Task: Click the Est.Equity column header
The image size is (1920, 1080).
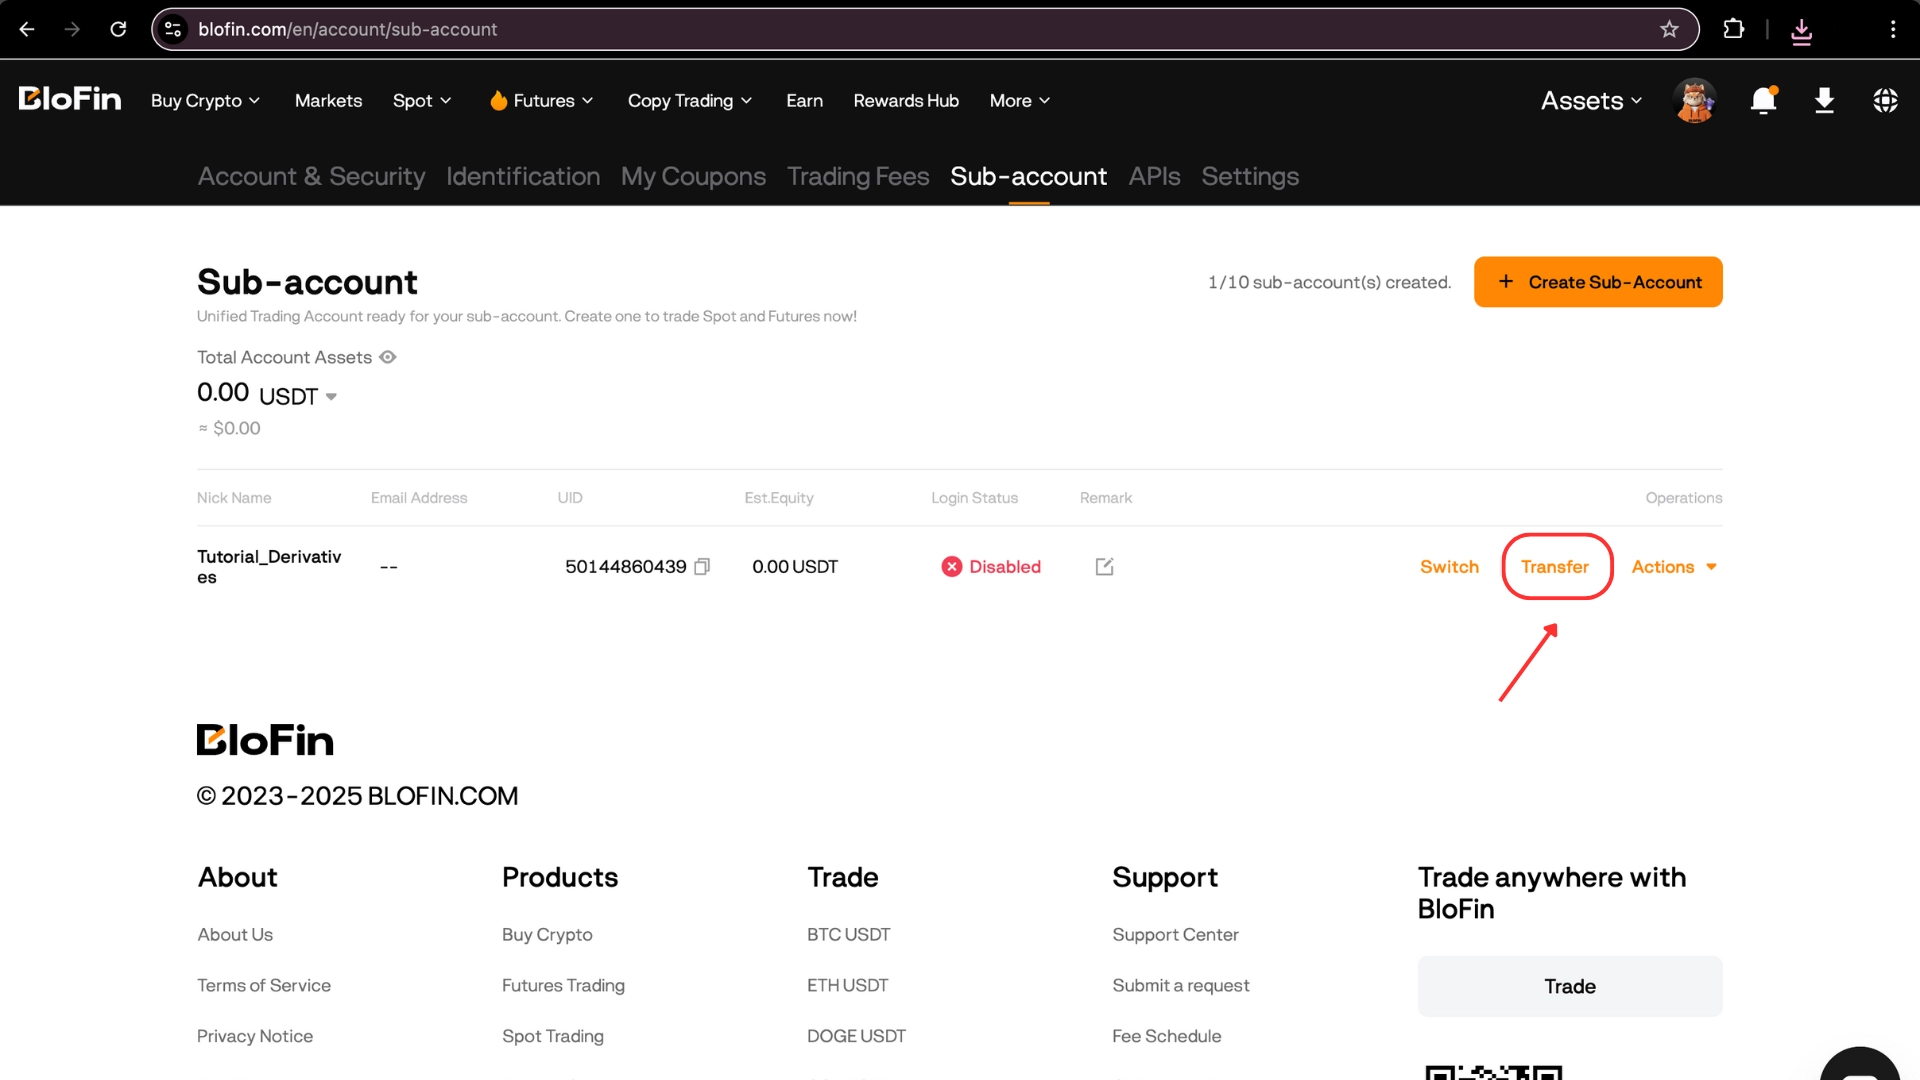Action: 779,498
